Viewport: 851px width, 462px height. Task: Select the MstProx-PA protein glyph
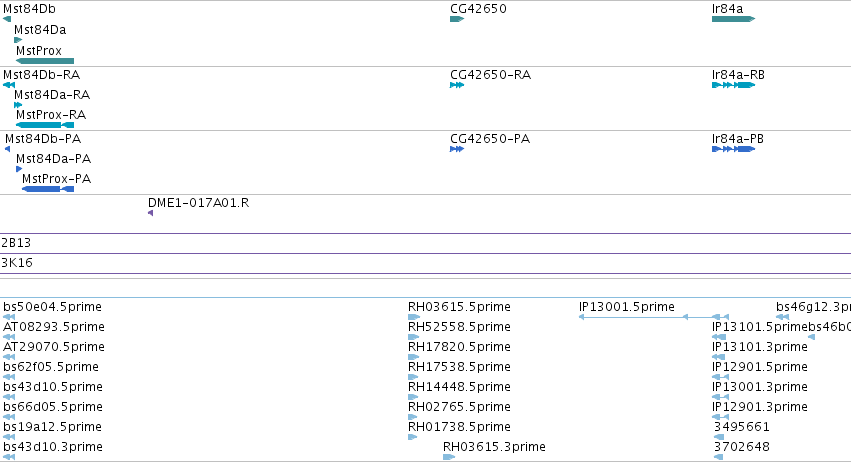click(x=48, y=189)
